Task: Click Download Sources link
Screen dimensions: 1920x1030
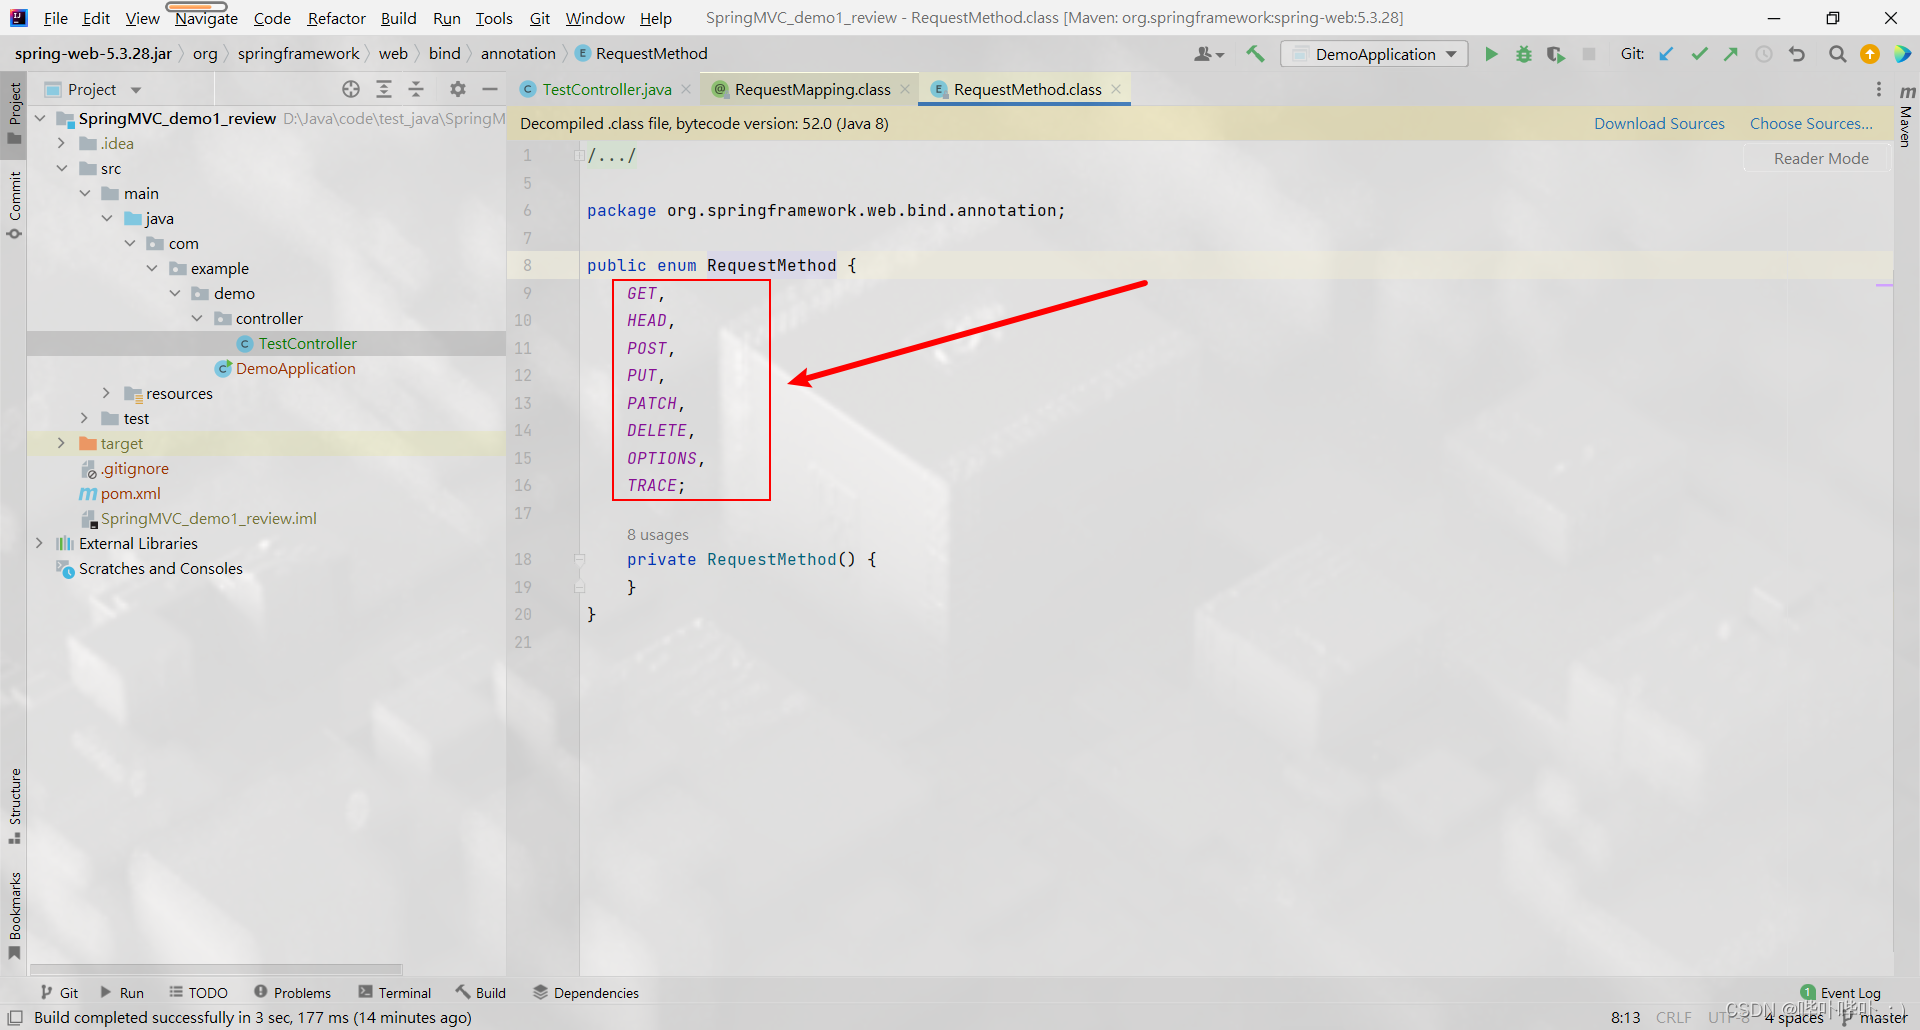Action: (1659, 123)
